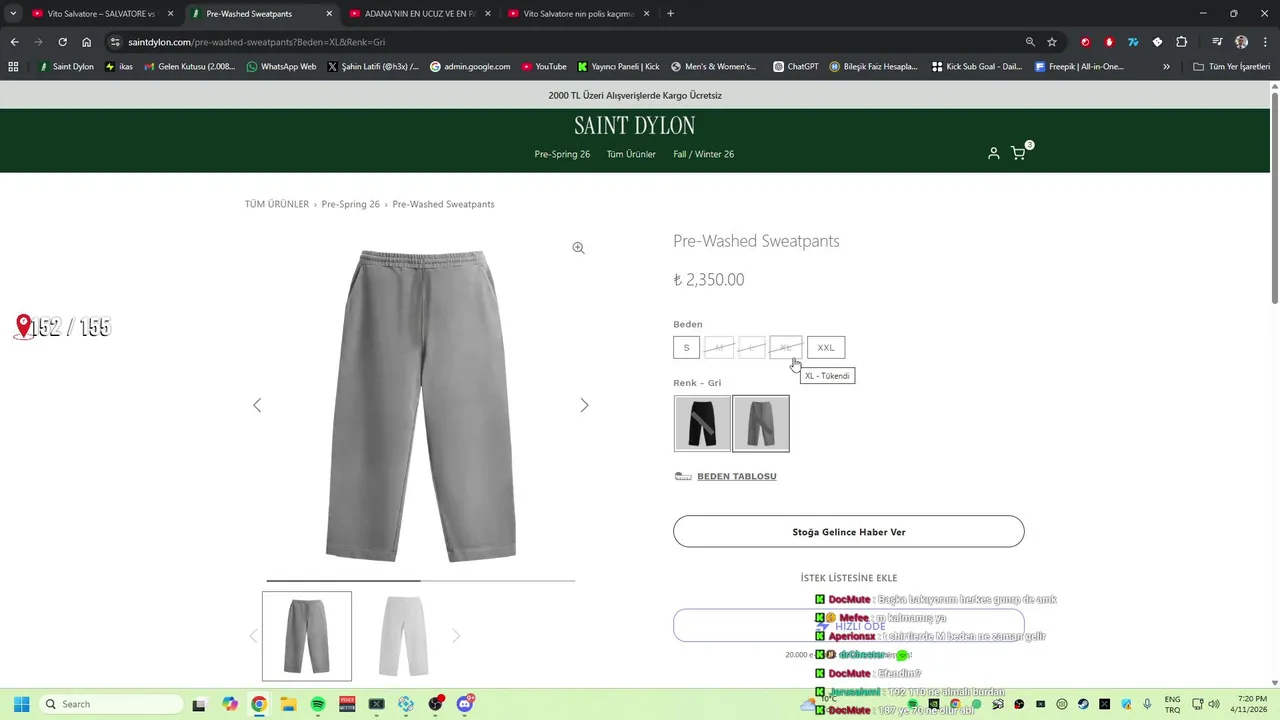Open ChatGPT bookmark
The width and height of the screenshot is (1280, 720).
795,67
